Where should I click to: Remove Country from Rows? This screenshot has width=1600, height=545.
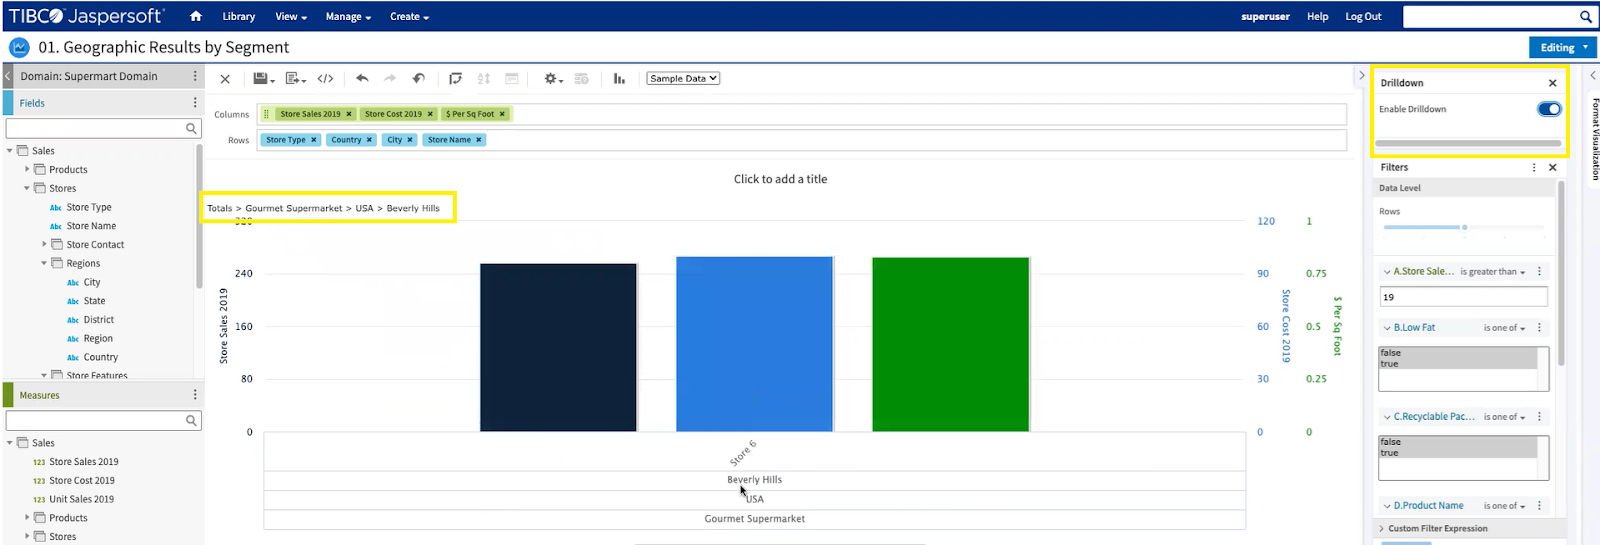point(369,140)
